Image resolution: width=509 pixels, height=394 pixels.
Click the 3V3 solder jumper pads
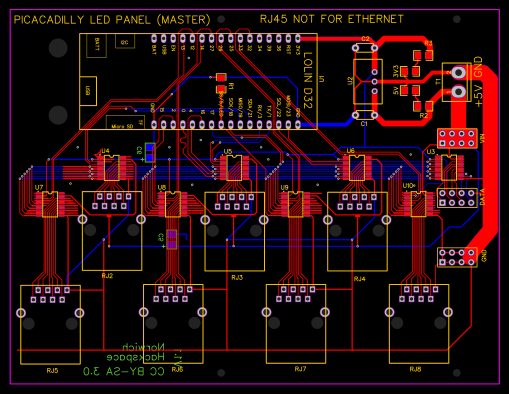tap(410, 71)
